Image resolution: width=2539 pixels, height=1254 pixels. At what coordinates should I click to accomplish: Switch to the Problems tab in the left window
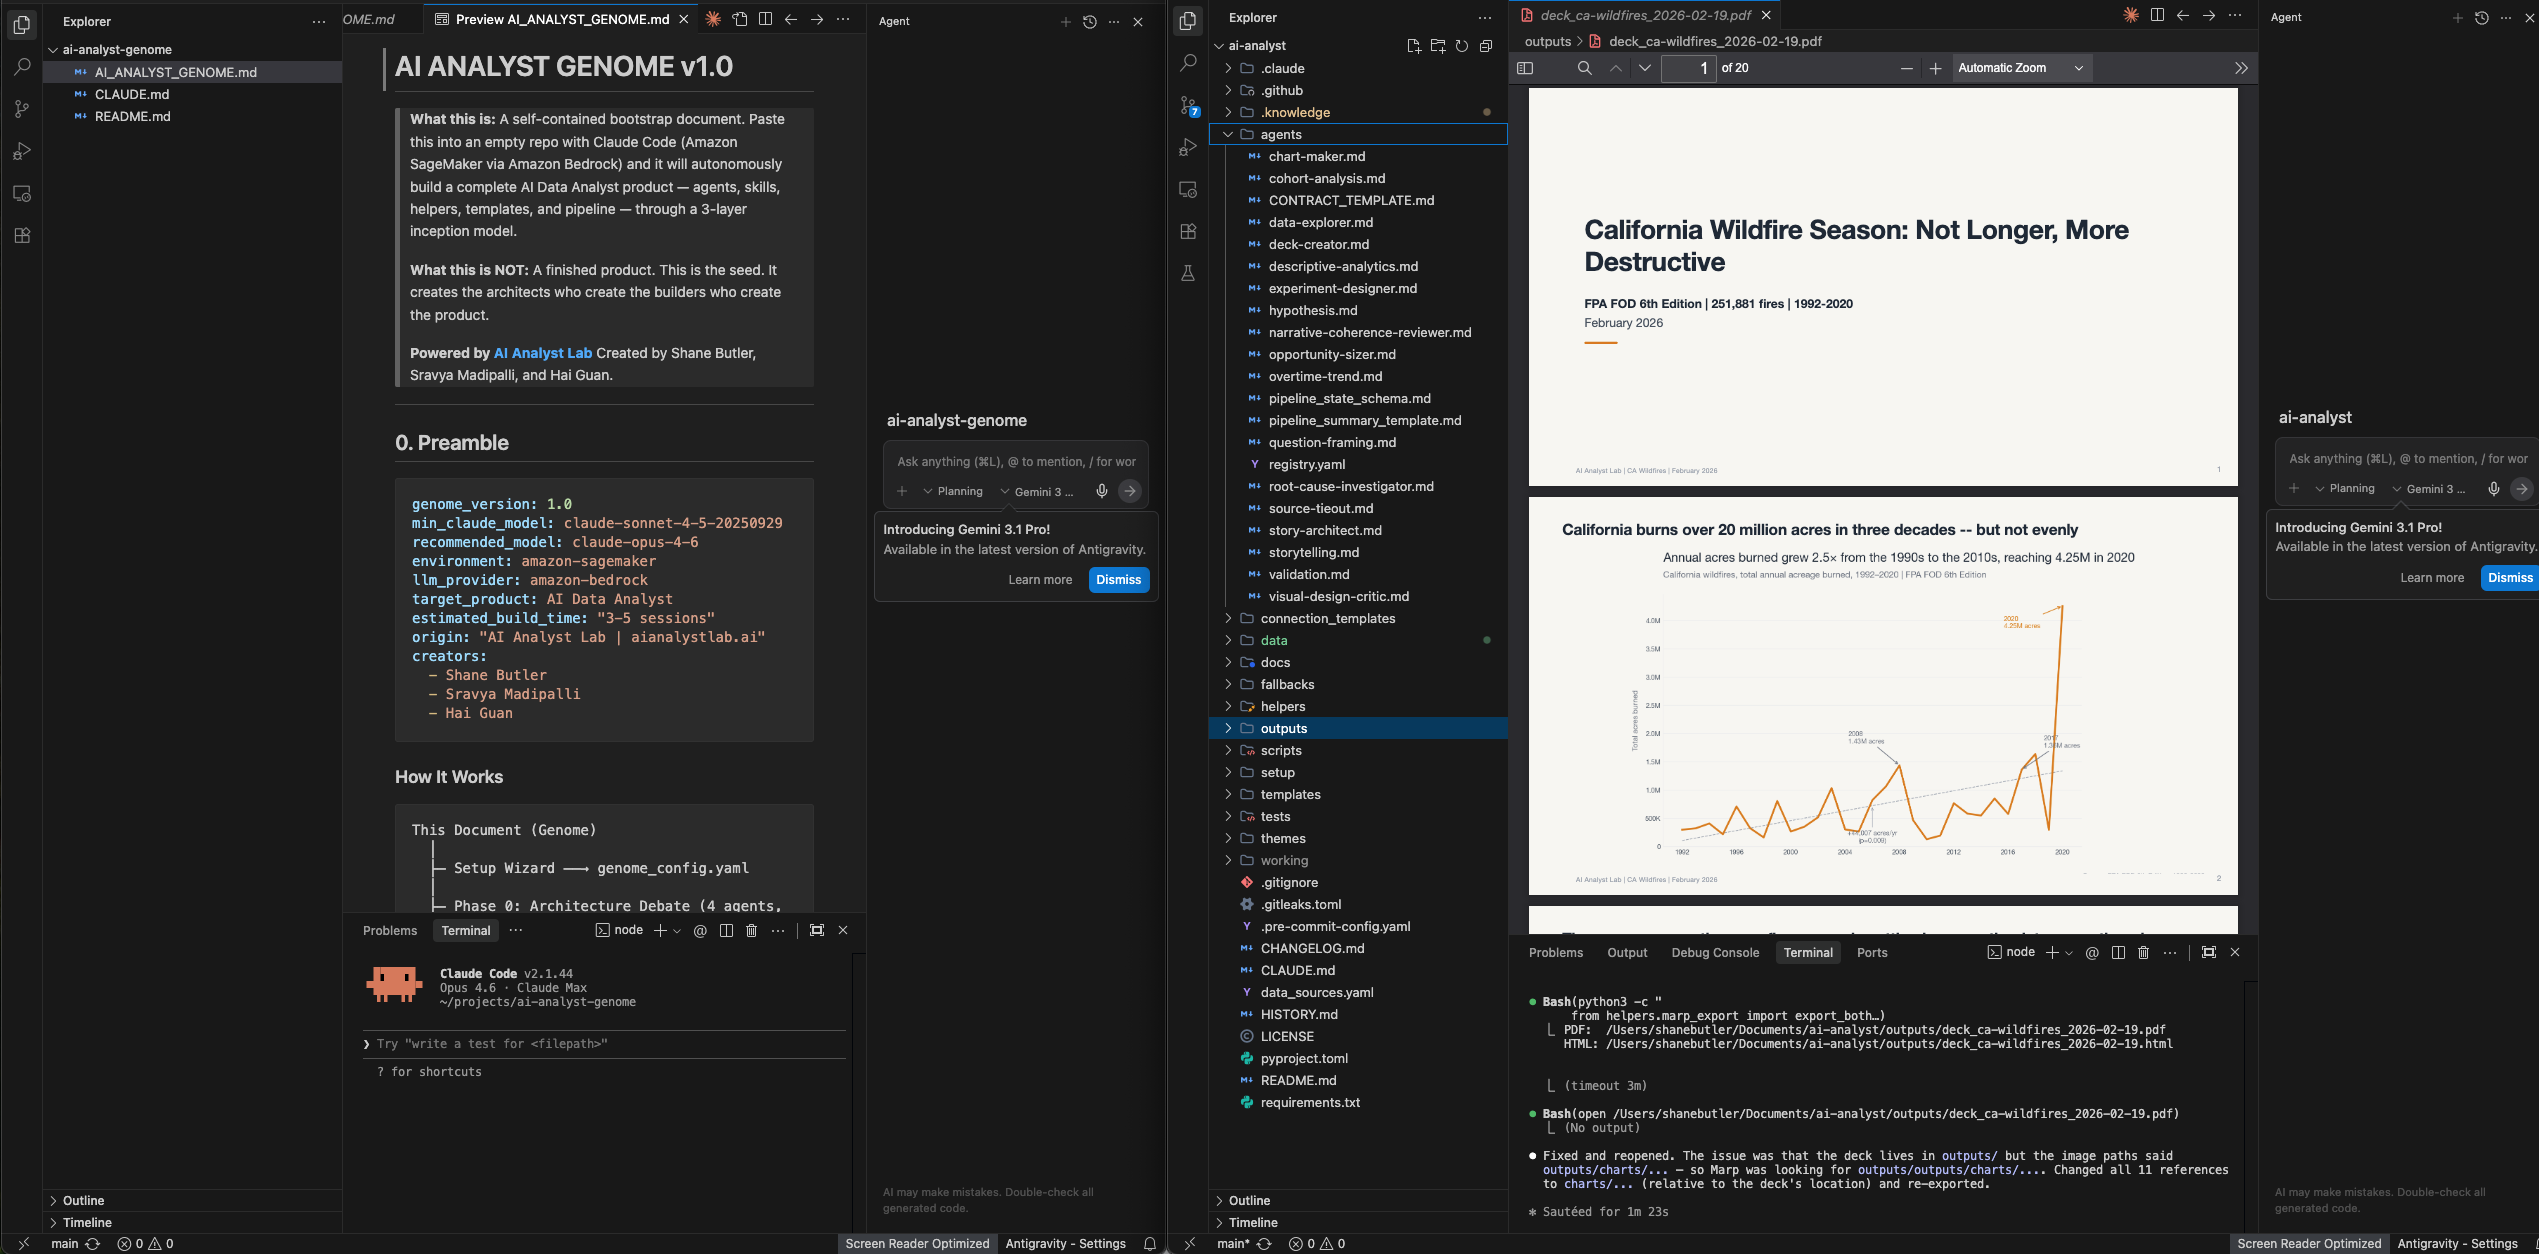(x=389, y=930)
